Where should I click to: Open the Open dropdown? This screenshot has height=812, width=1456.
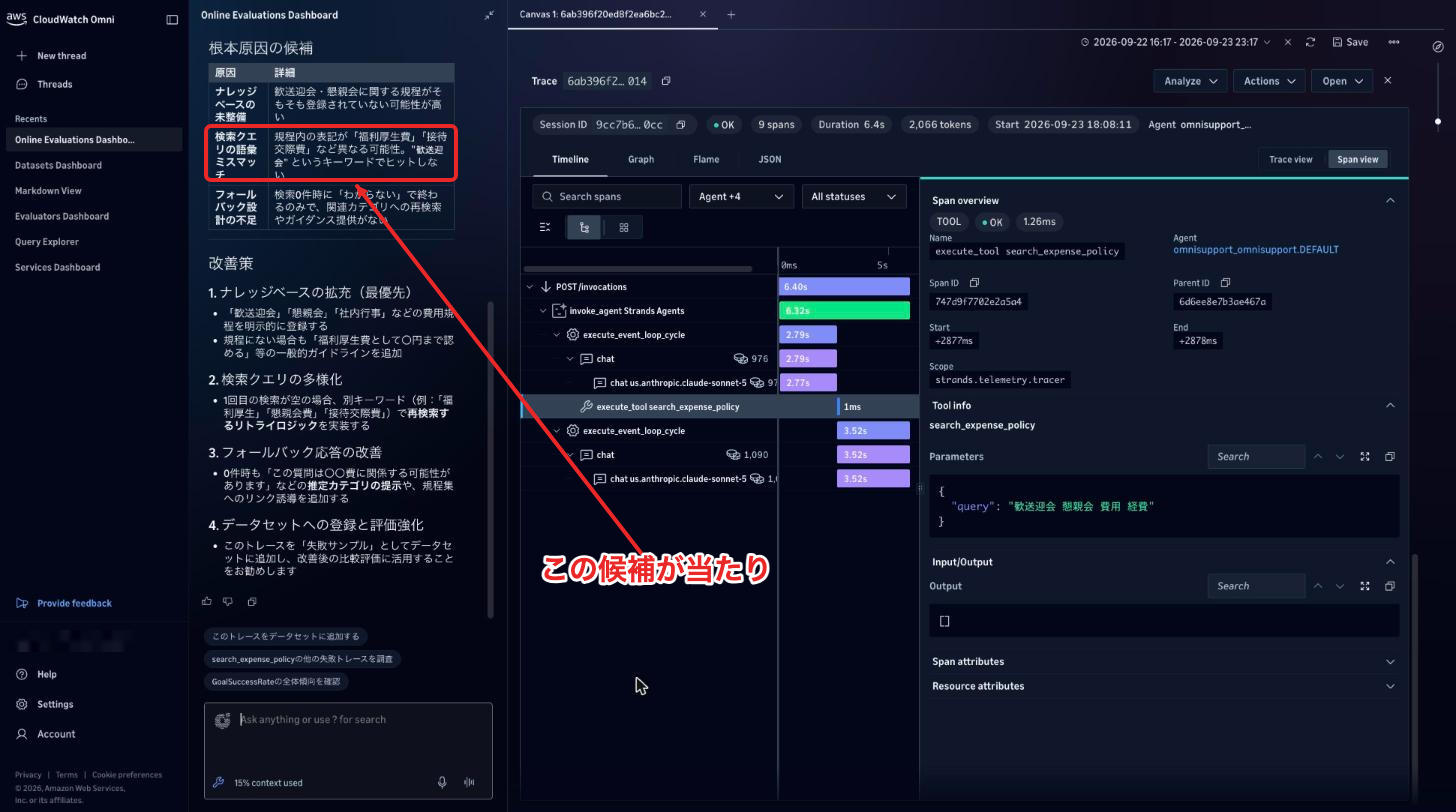1342,81
